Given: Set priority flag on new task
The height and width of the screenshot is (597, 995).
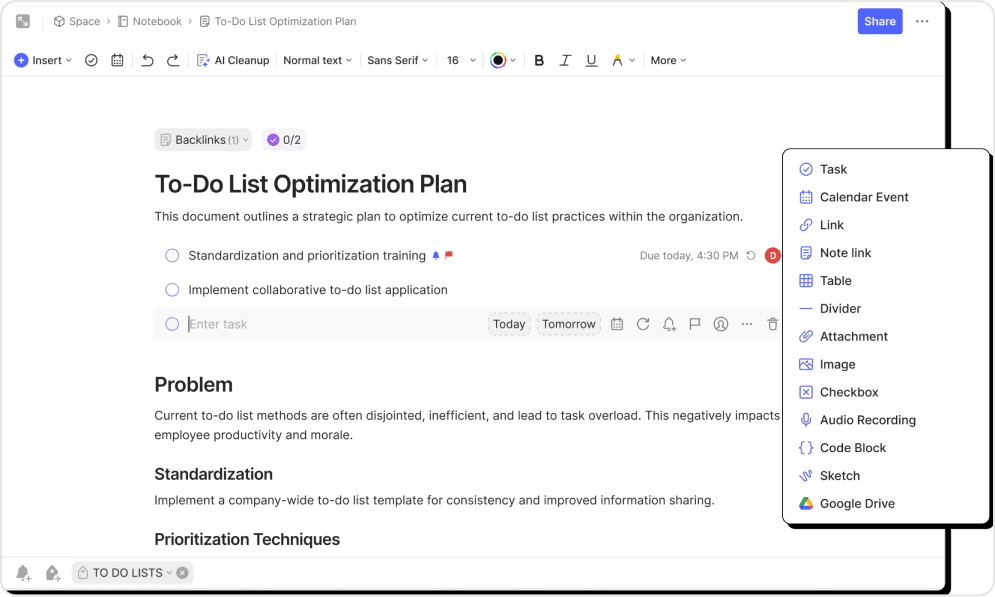Looking at the screenshot, I should [x=695, y=324].
